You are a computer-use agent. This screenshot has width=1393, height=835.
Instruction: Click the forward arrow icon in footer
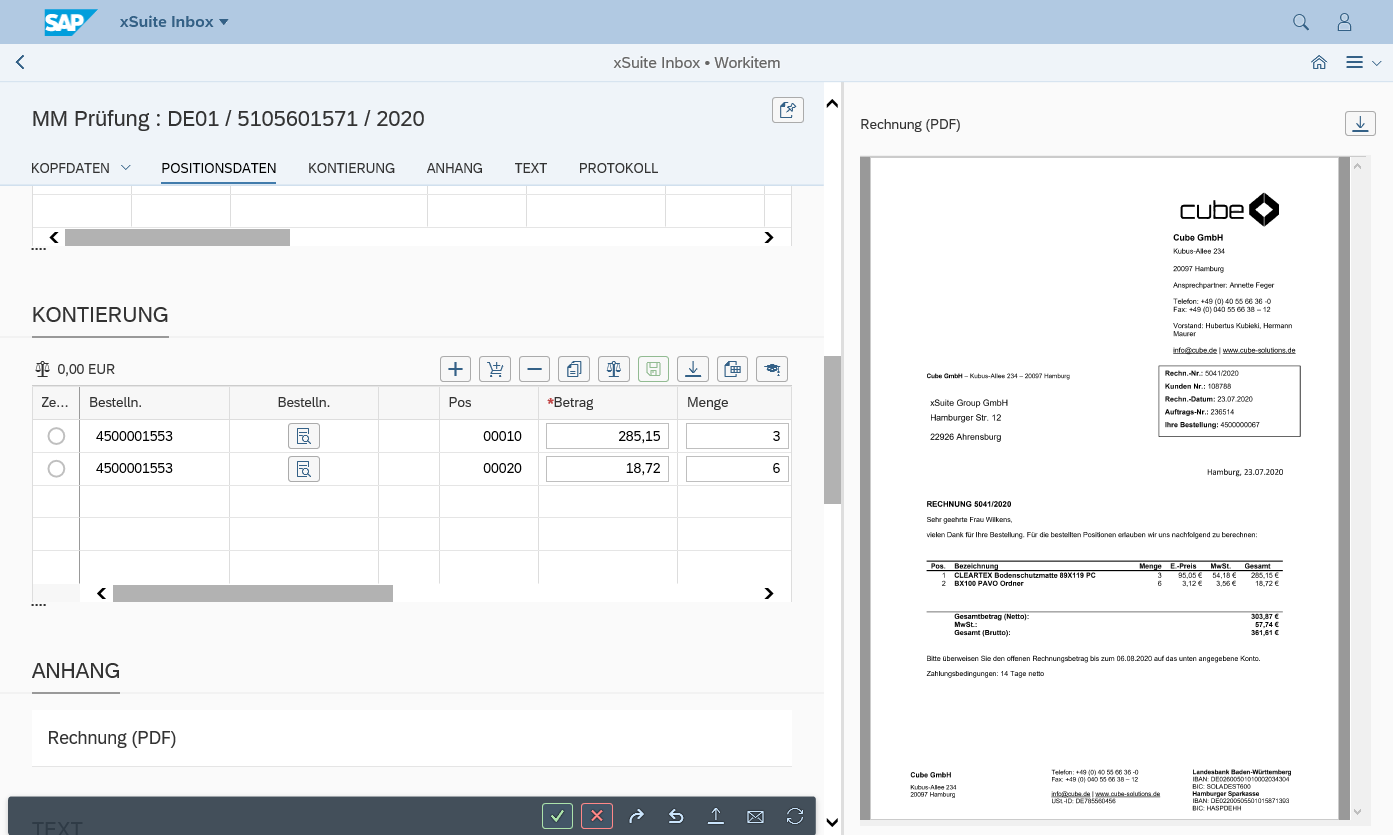636,816
